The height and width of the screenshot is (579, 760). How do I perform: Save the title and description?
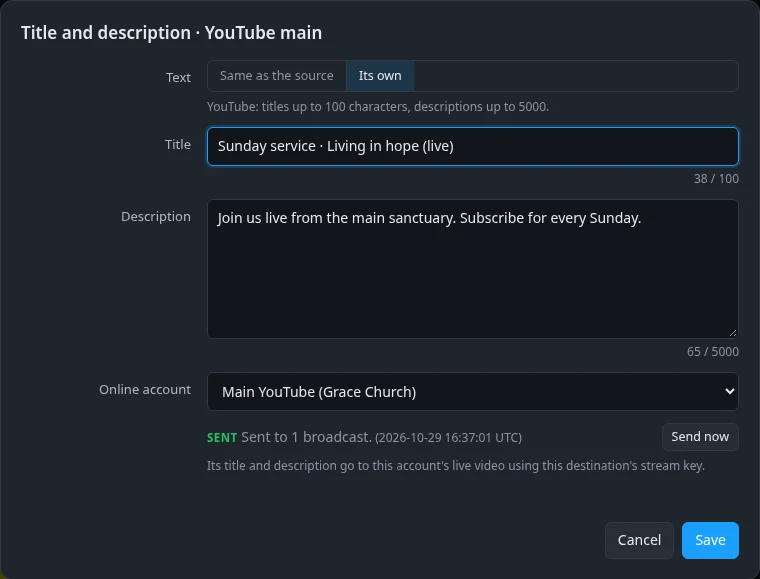click(710, 540)
